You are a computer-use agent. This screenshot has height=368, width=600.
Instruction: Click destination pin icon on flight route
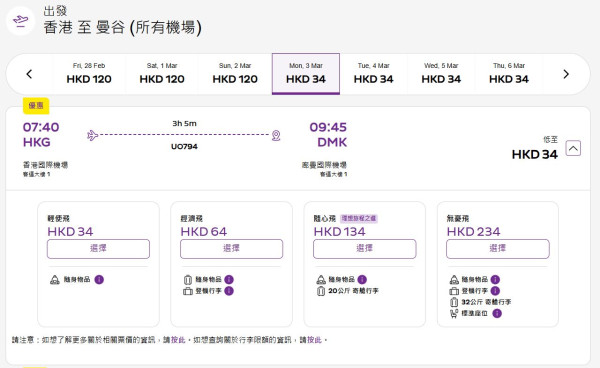pos(276,135)
